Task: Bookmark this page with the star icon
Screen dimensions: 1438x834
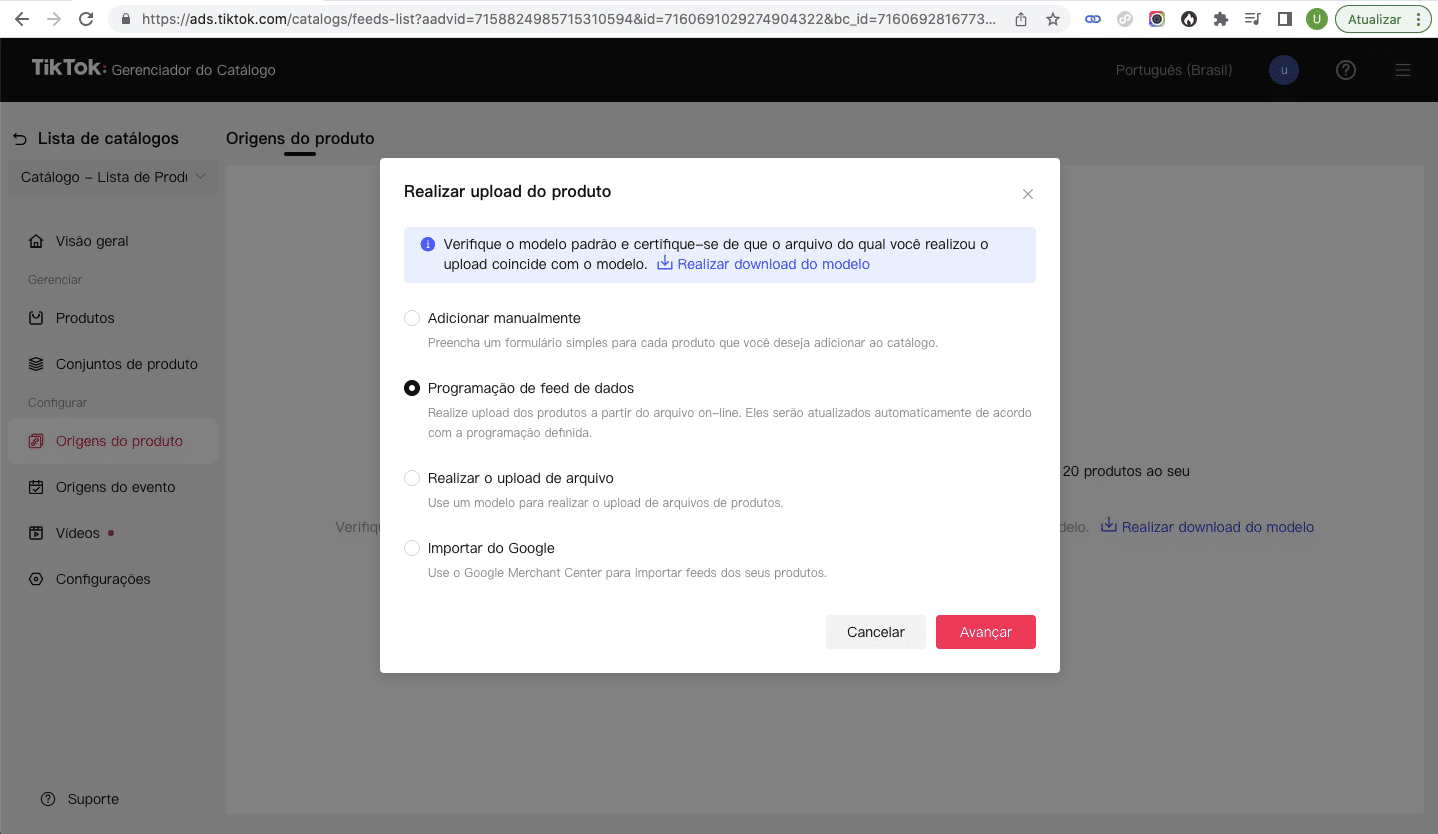Action: click(x=1053, y=19)
